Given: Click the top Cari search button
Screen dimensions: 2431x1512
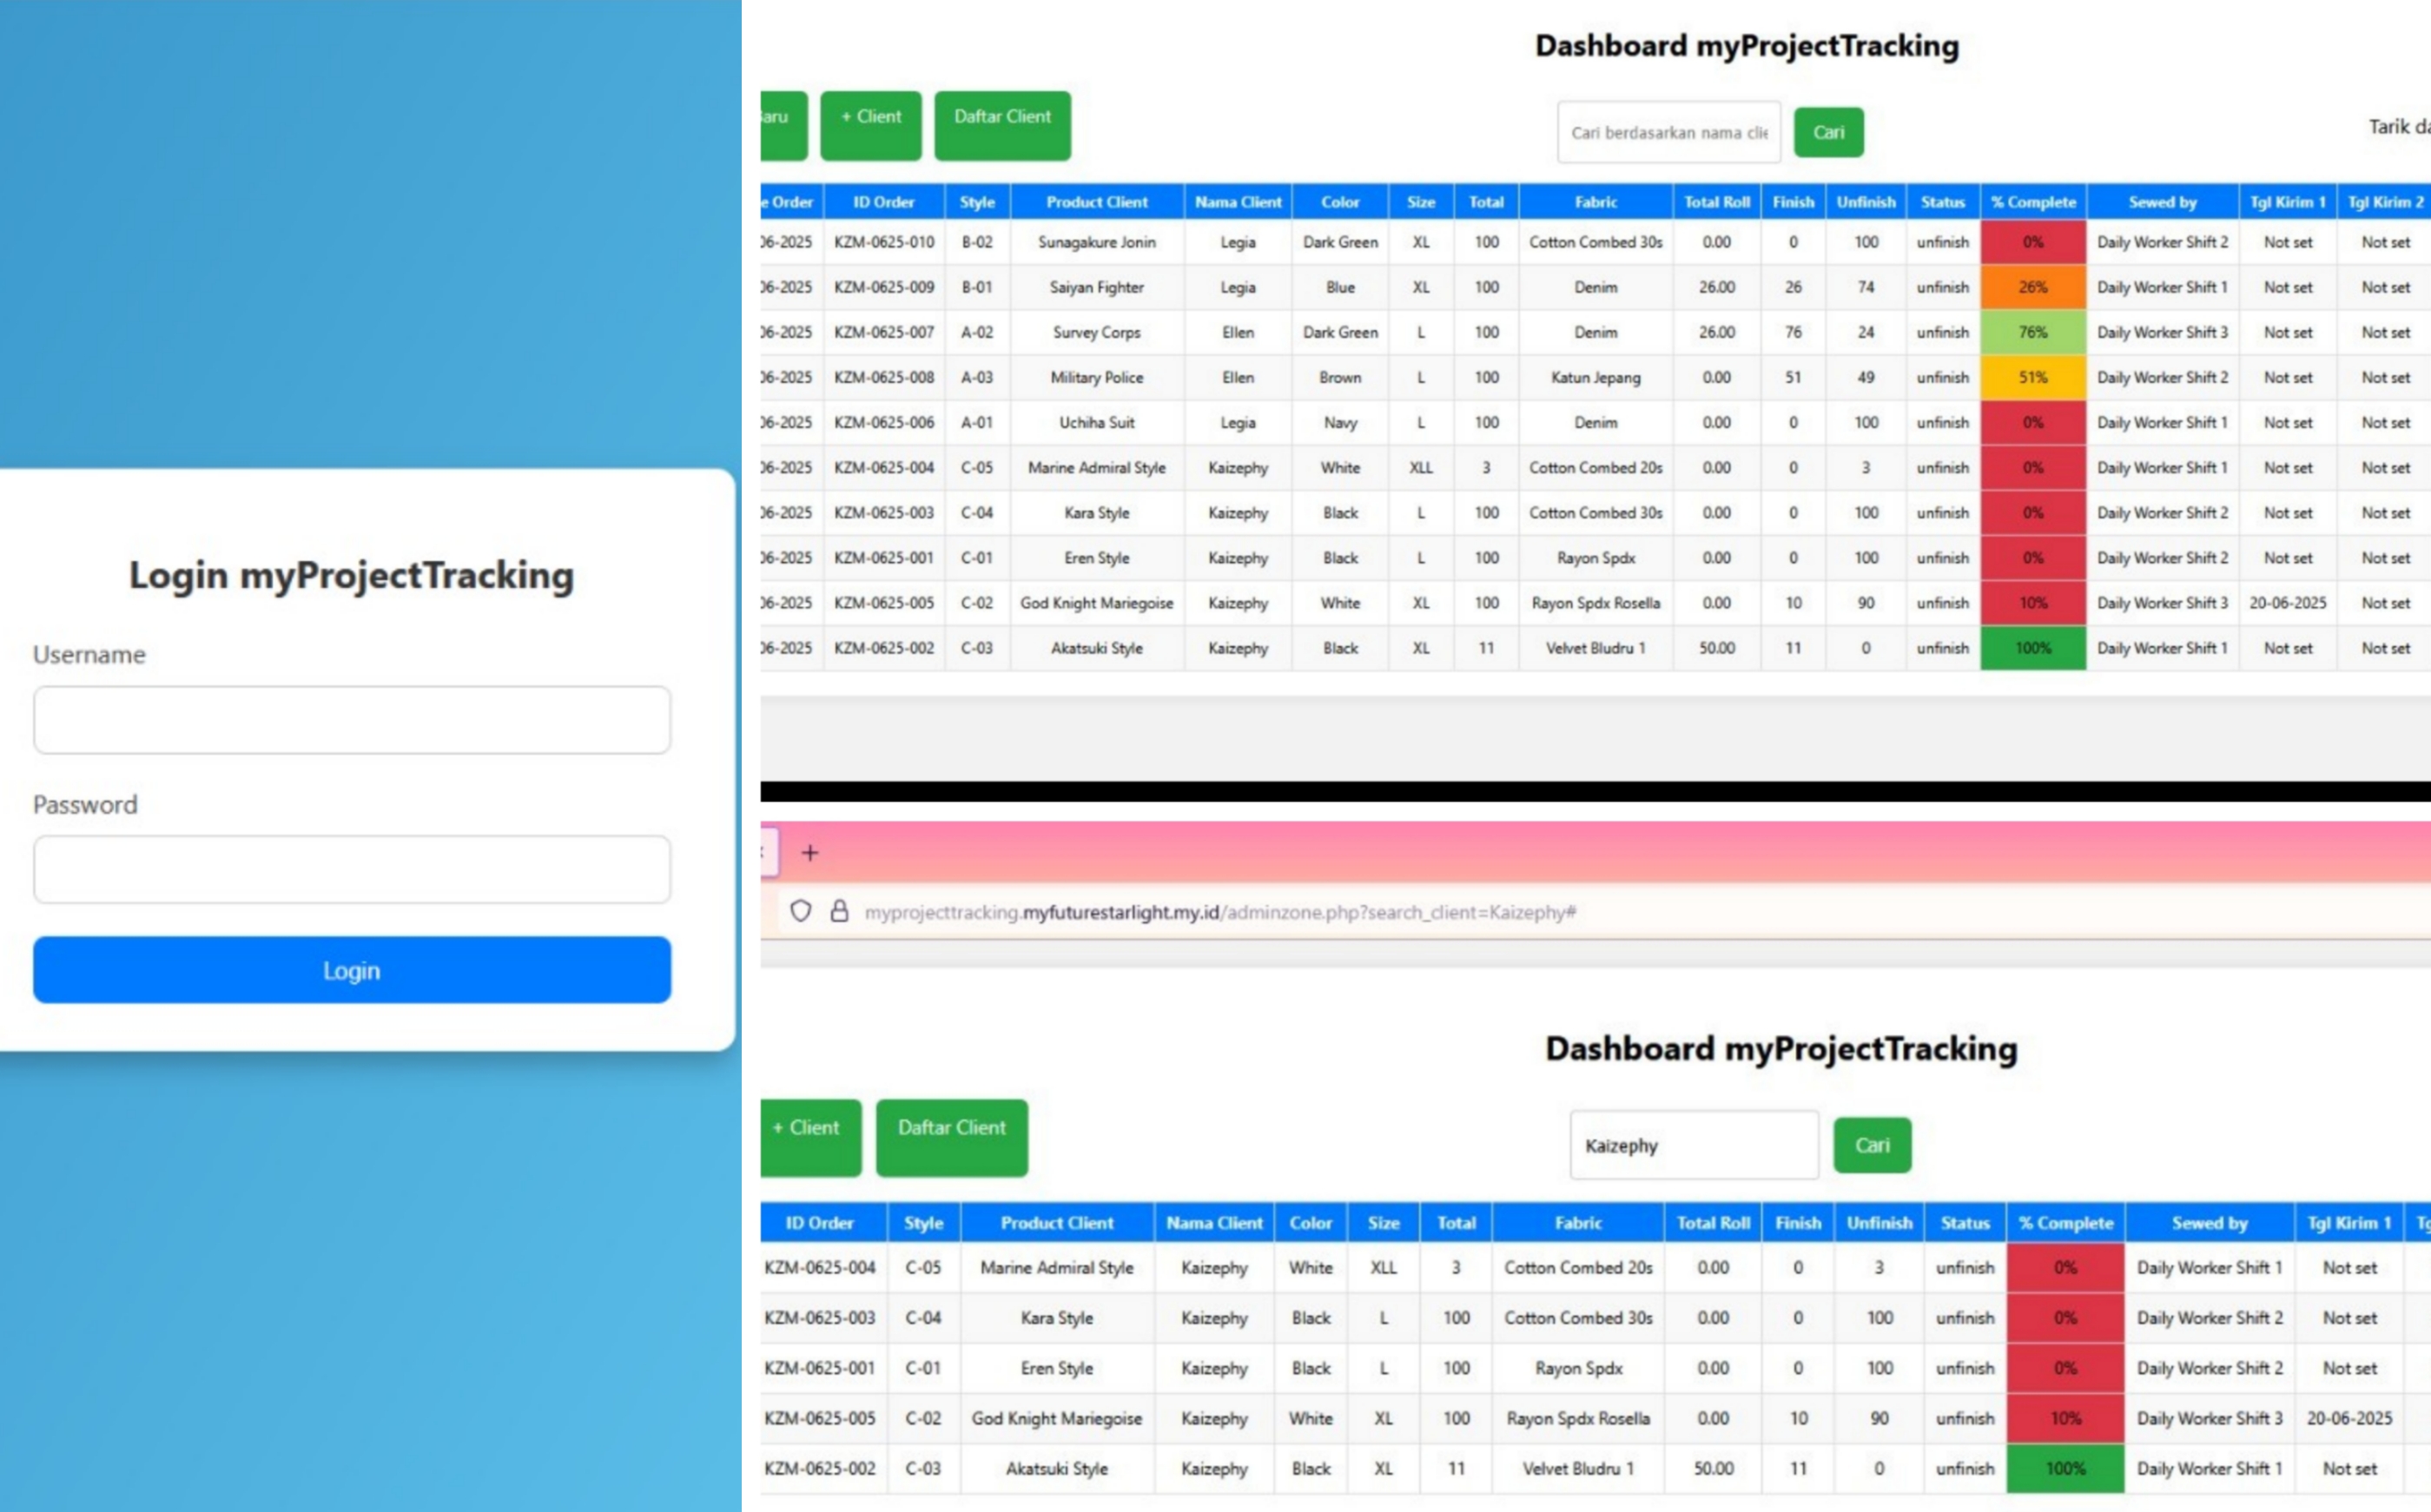Looking at the screenshot, I should point(1828,132).
